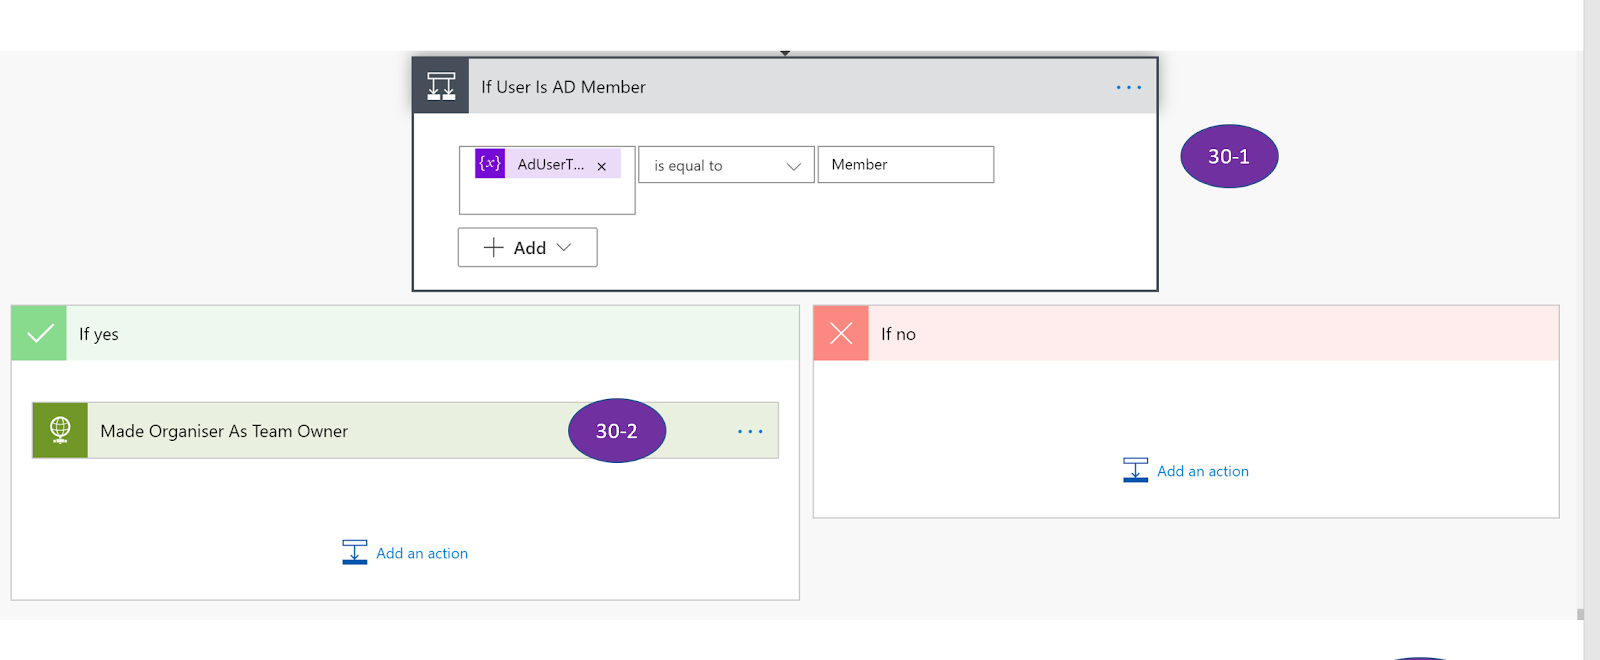
Task: Click the globe icon on Made Organiser action
Action: (60, 431)
